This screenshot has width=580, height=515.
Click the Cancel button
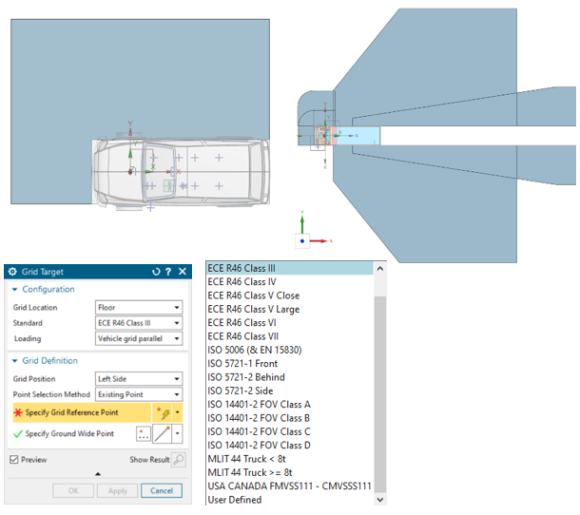coord(162,491)
